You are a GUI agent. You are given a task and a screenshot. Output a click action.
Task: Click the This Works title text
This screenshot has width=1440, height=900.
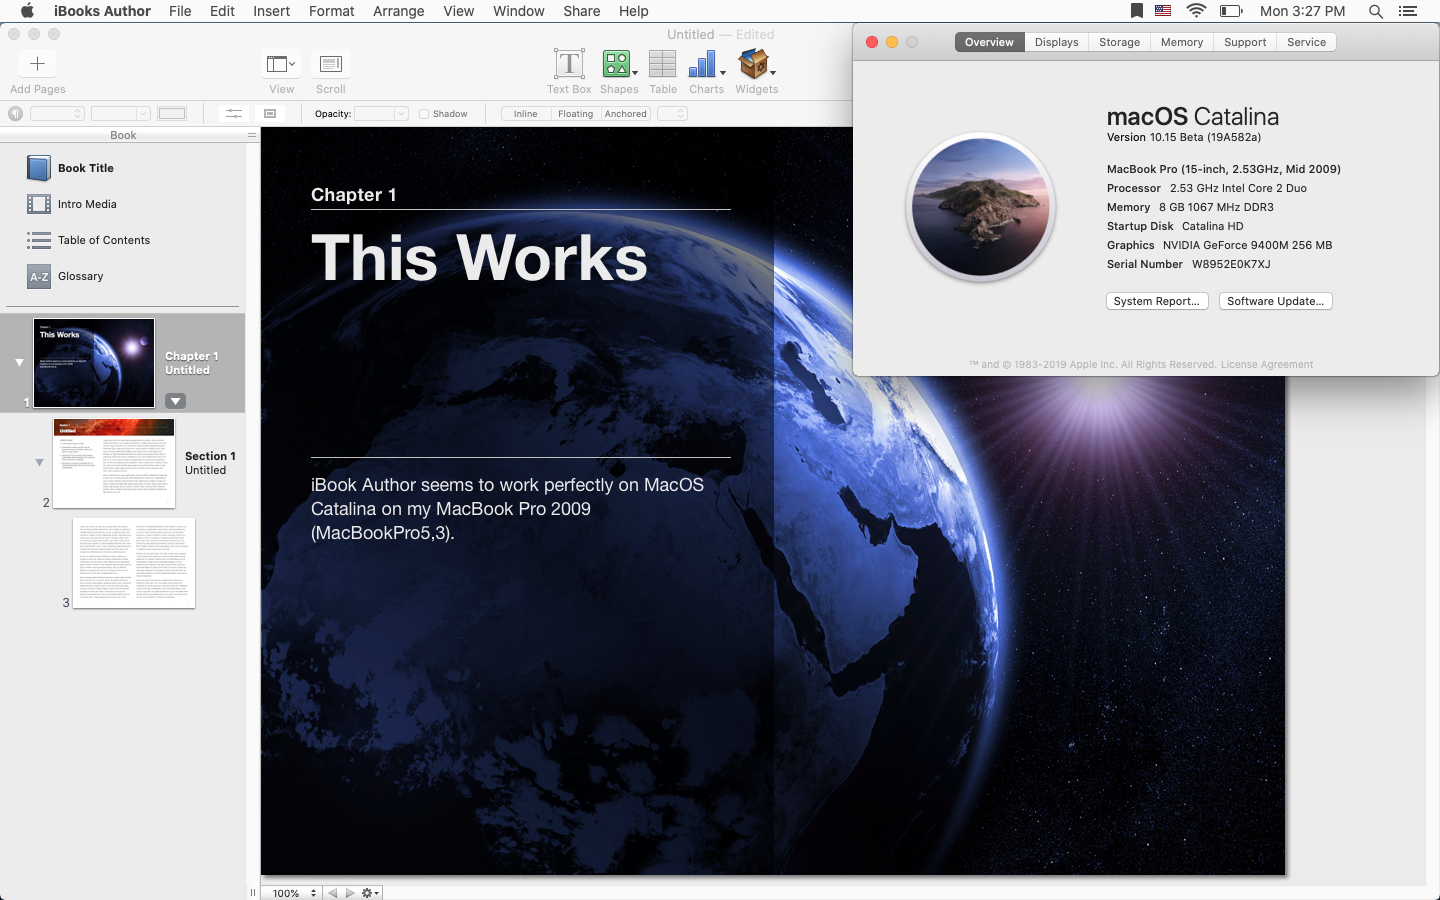tap(479, 258)
